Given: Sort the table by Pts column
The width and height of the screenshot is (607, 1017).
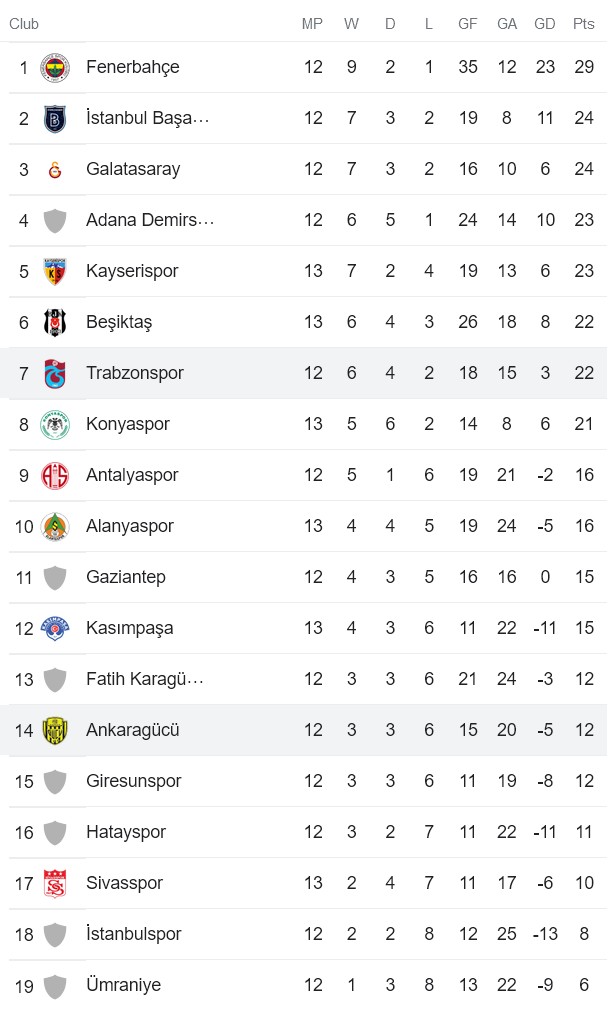Looking at the screenshot, I should (x=583, y=23).
